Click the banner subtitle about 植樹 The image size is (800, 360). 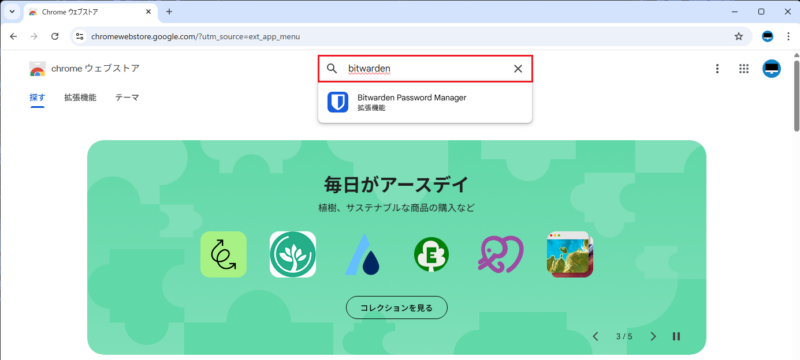pos(396,208)
